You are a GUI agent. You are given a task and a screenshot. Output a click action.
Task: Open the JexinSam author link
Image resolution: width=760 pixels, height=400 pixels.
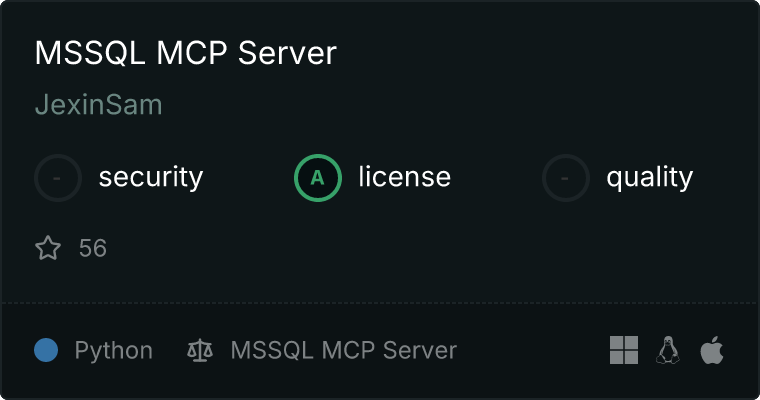click(98, 104)
